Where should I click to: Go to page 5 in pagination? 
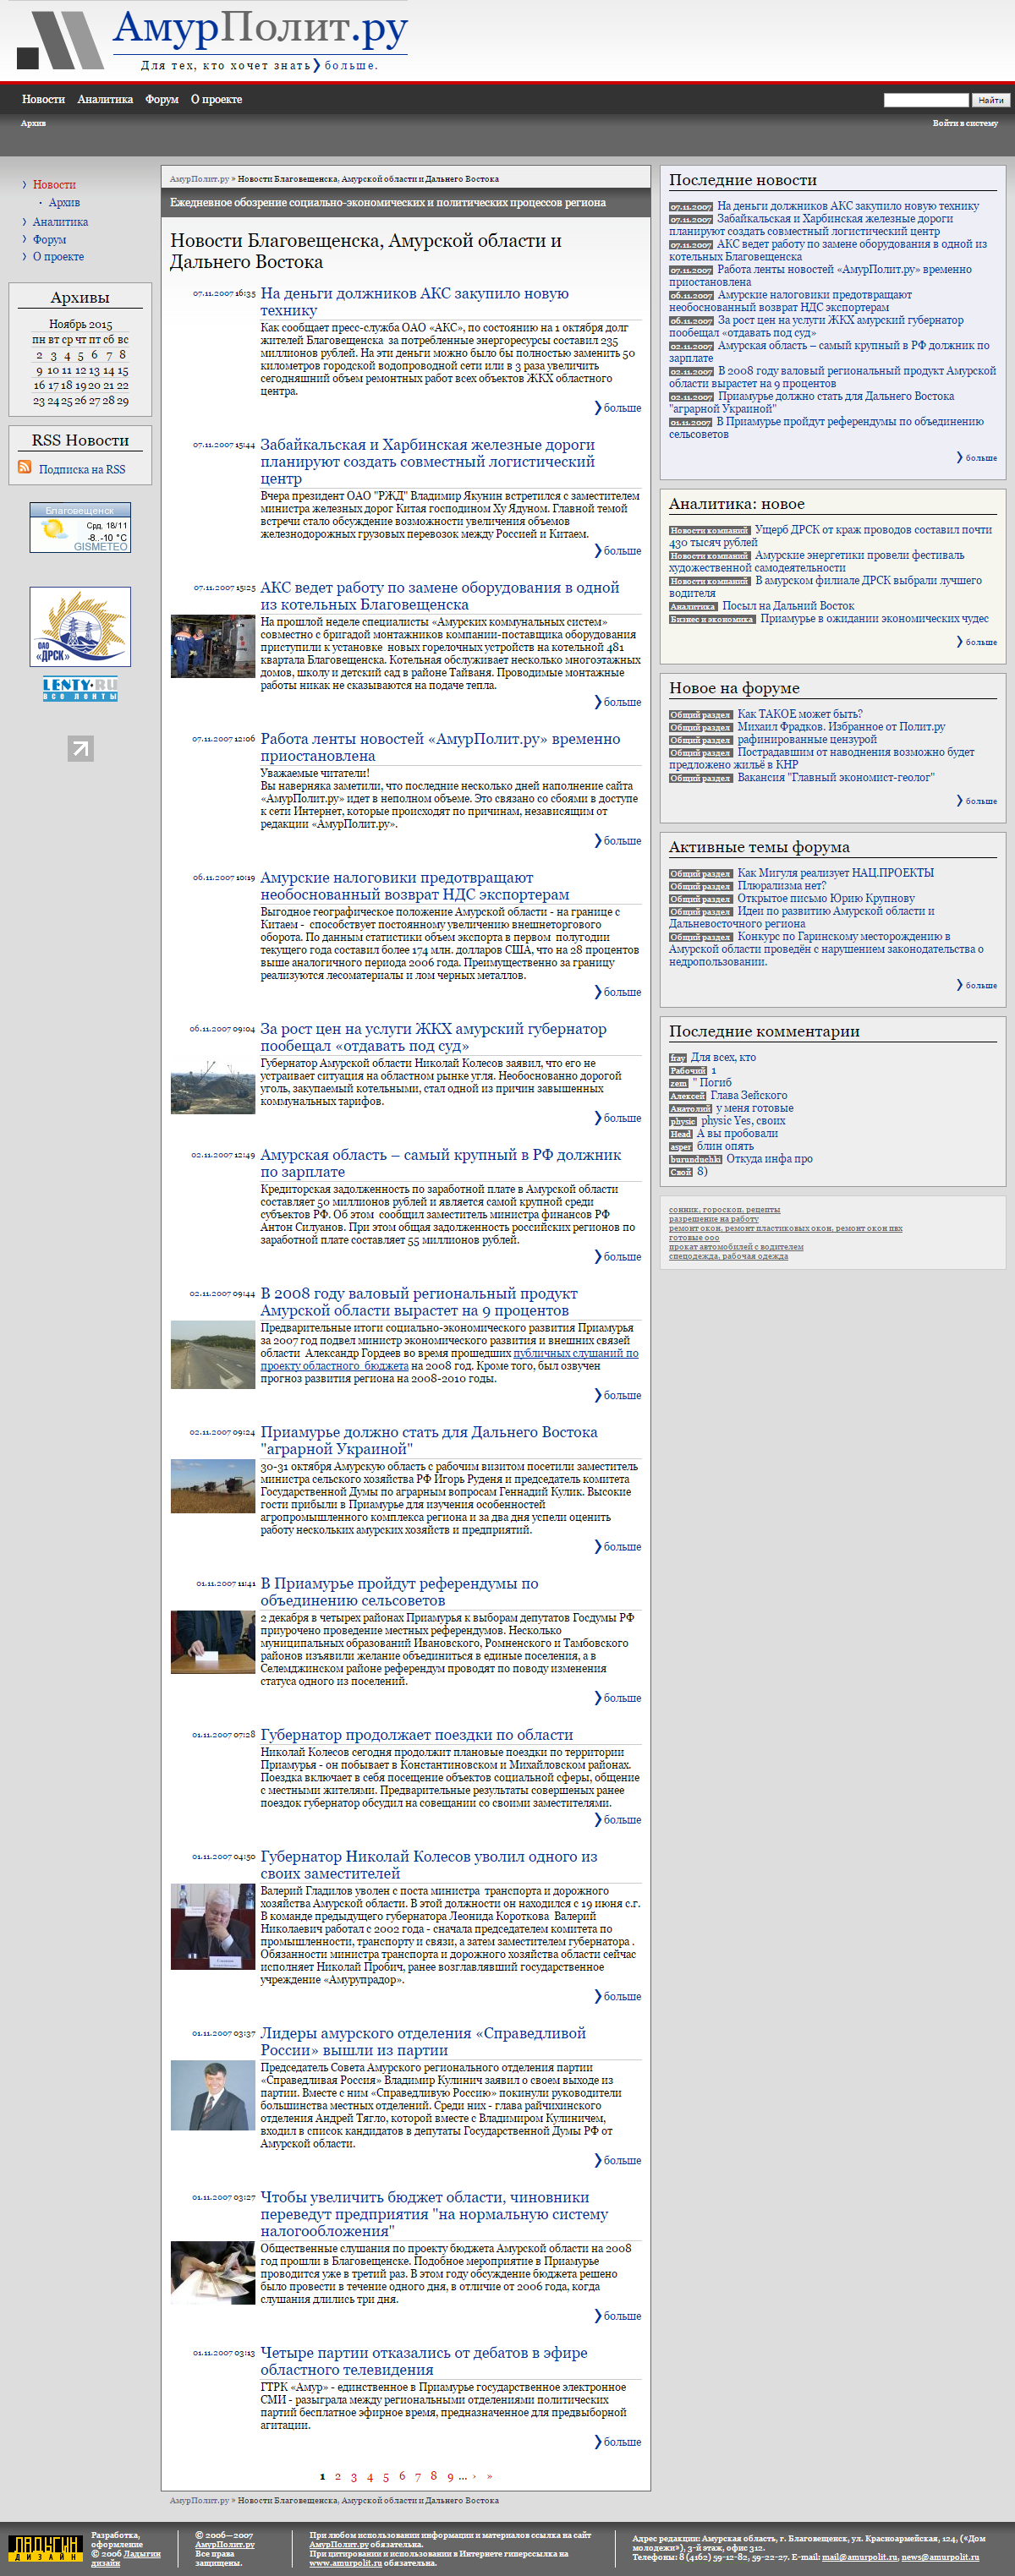[385, 2476]
